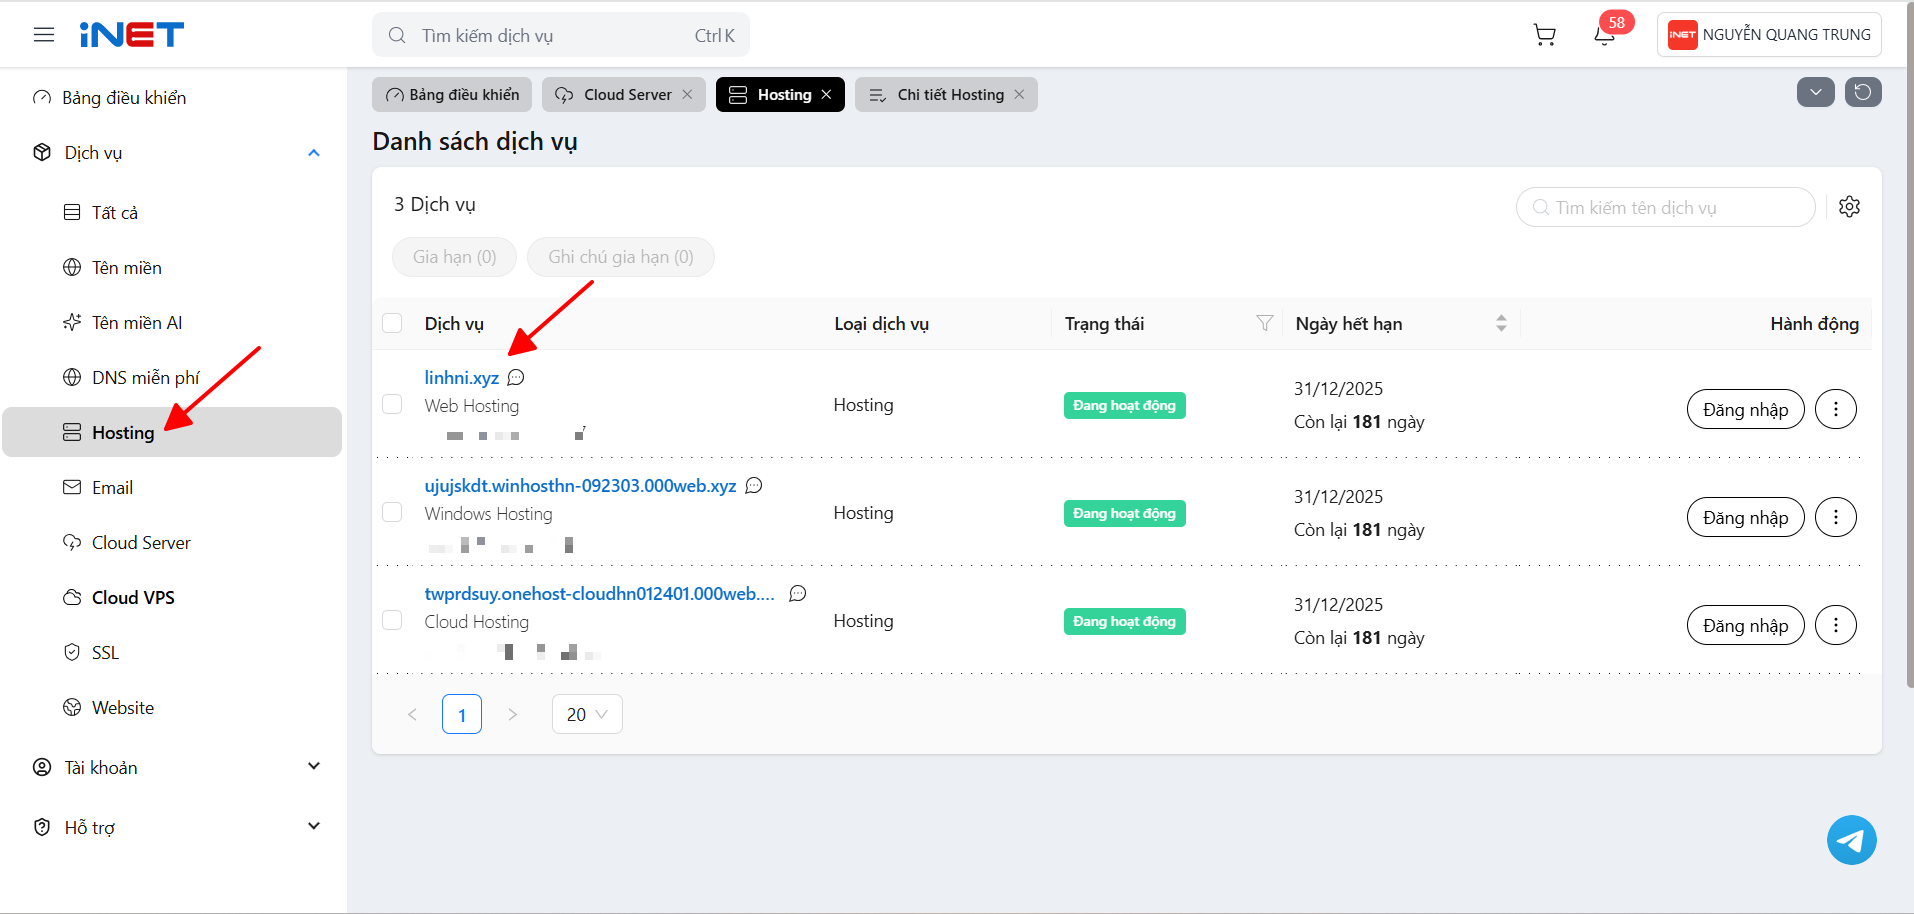Click Đang hoạt động status of linhni.xyz

(1124, 405)
